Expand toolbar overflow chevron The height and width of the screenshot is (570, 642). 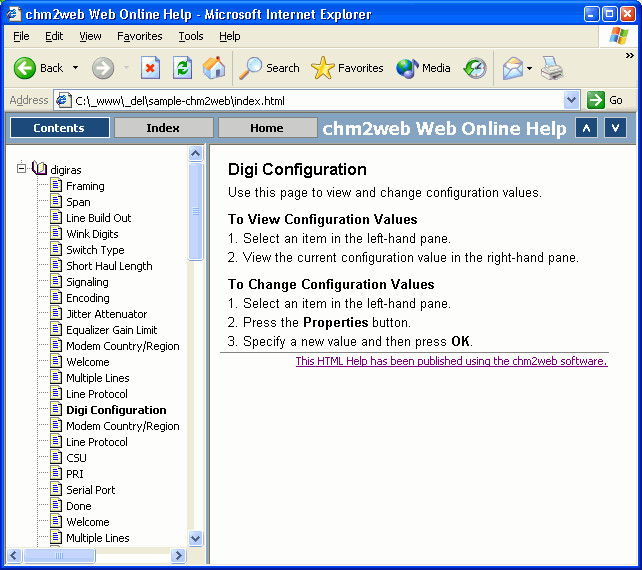(x=630, y=56)
